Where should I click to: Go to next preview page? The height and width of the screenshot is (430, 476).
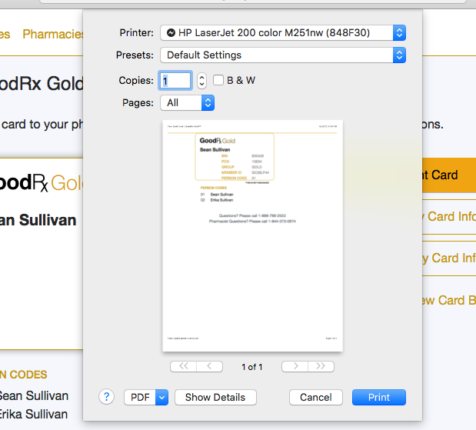(295, 366)
